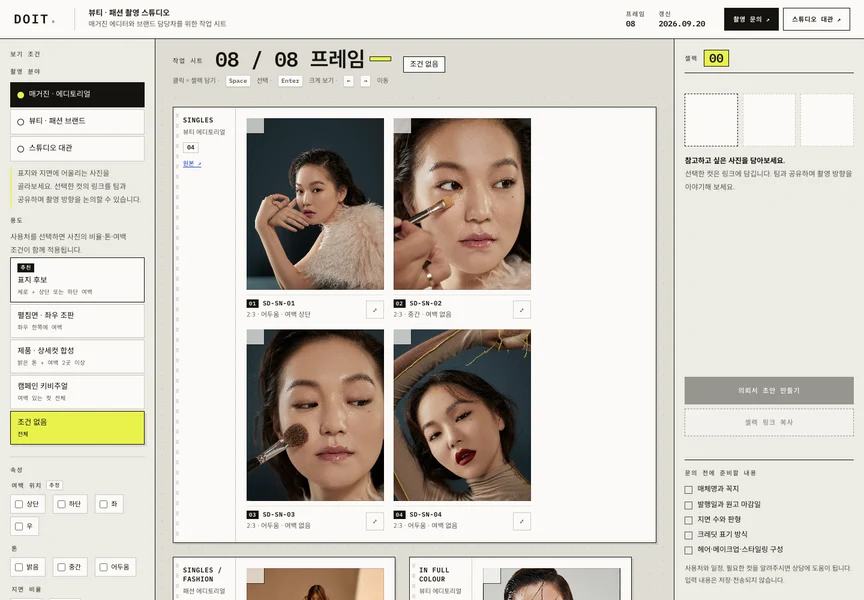Click 셀렉 링크 복사 button
Screen dimensions: 864x600
pos(769,422)
